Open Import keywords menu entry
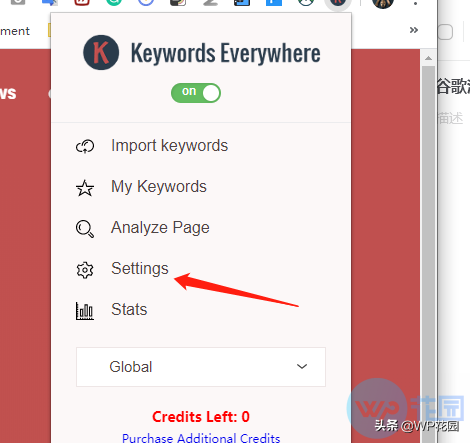 169,146
